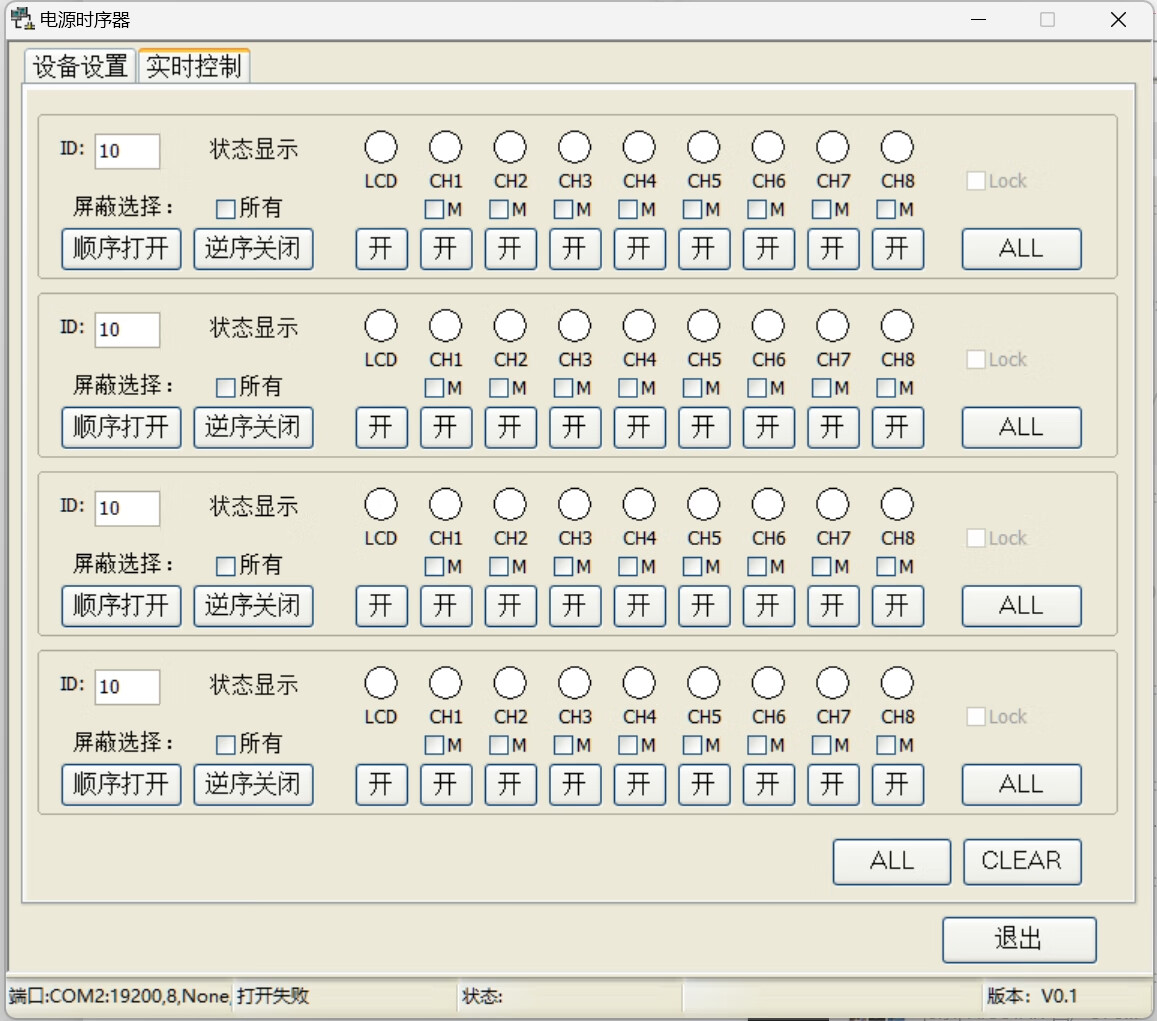Click CH4 status indicator in first device group

click(x=639, y=148)
